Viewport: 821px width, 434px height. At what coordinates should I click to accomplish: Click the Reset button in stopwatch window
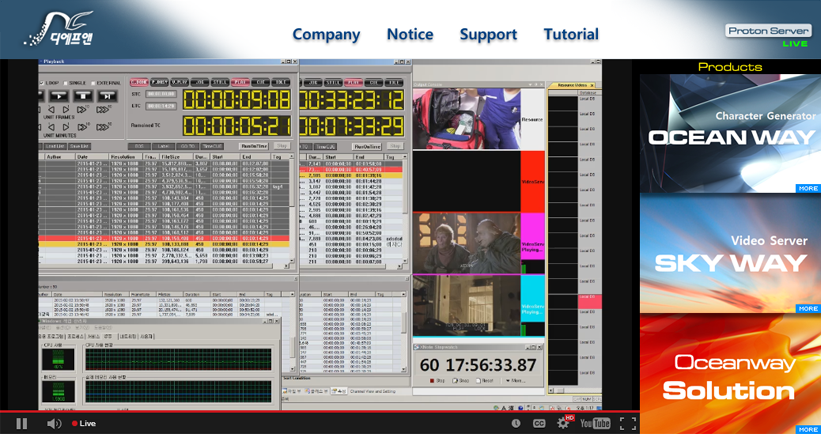point(485,381)
